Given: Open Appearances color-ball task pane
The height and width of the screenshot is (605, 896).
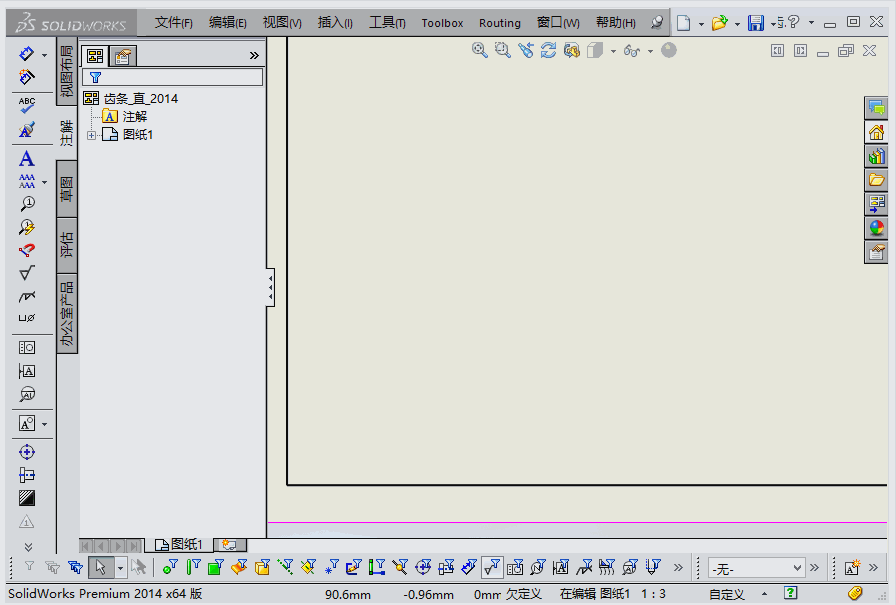Looking at the screenshot, I should pyautogui.click(x=876, y=228).
